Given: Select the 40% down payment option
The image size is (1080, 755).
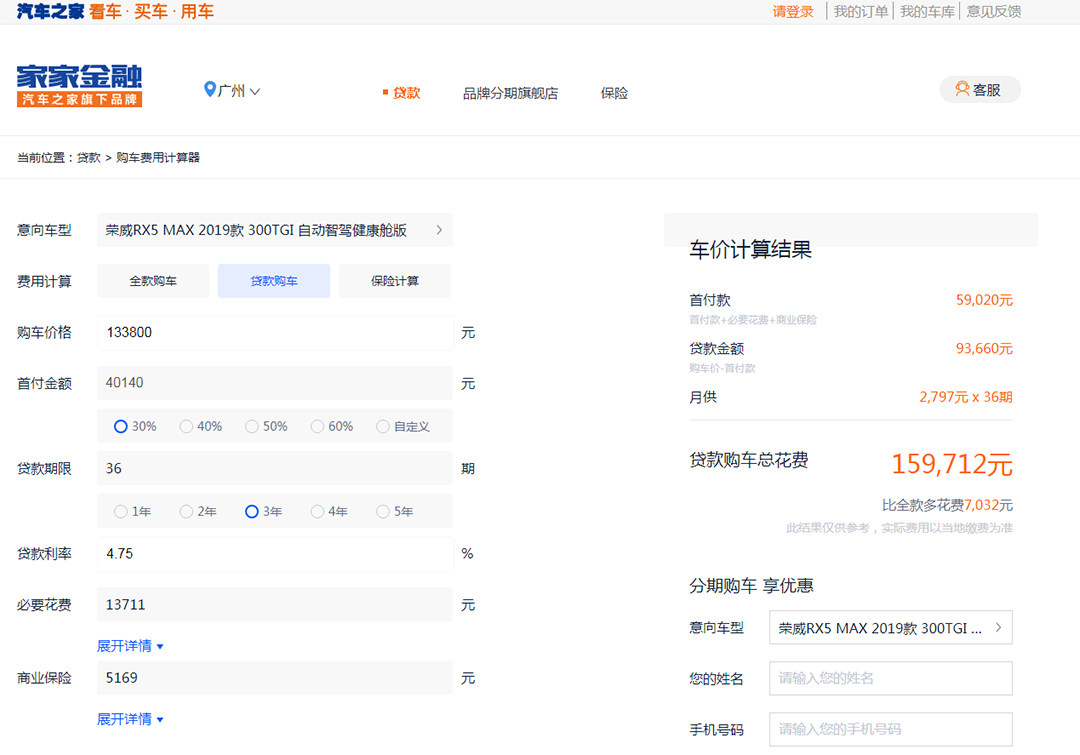Looking at the screenshot, I should [187, 426].
